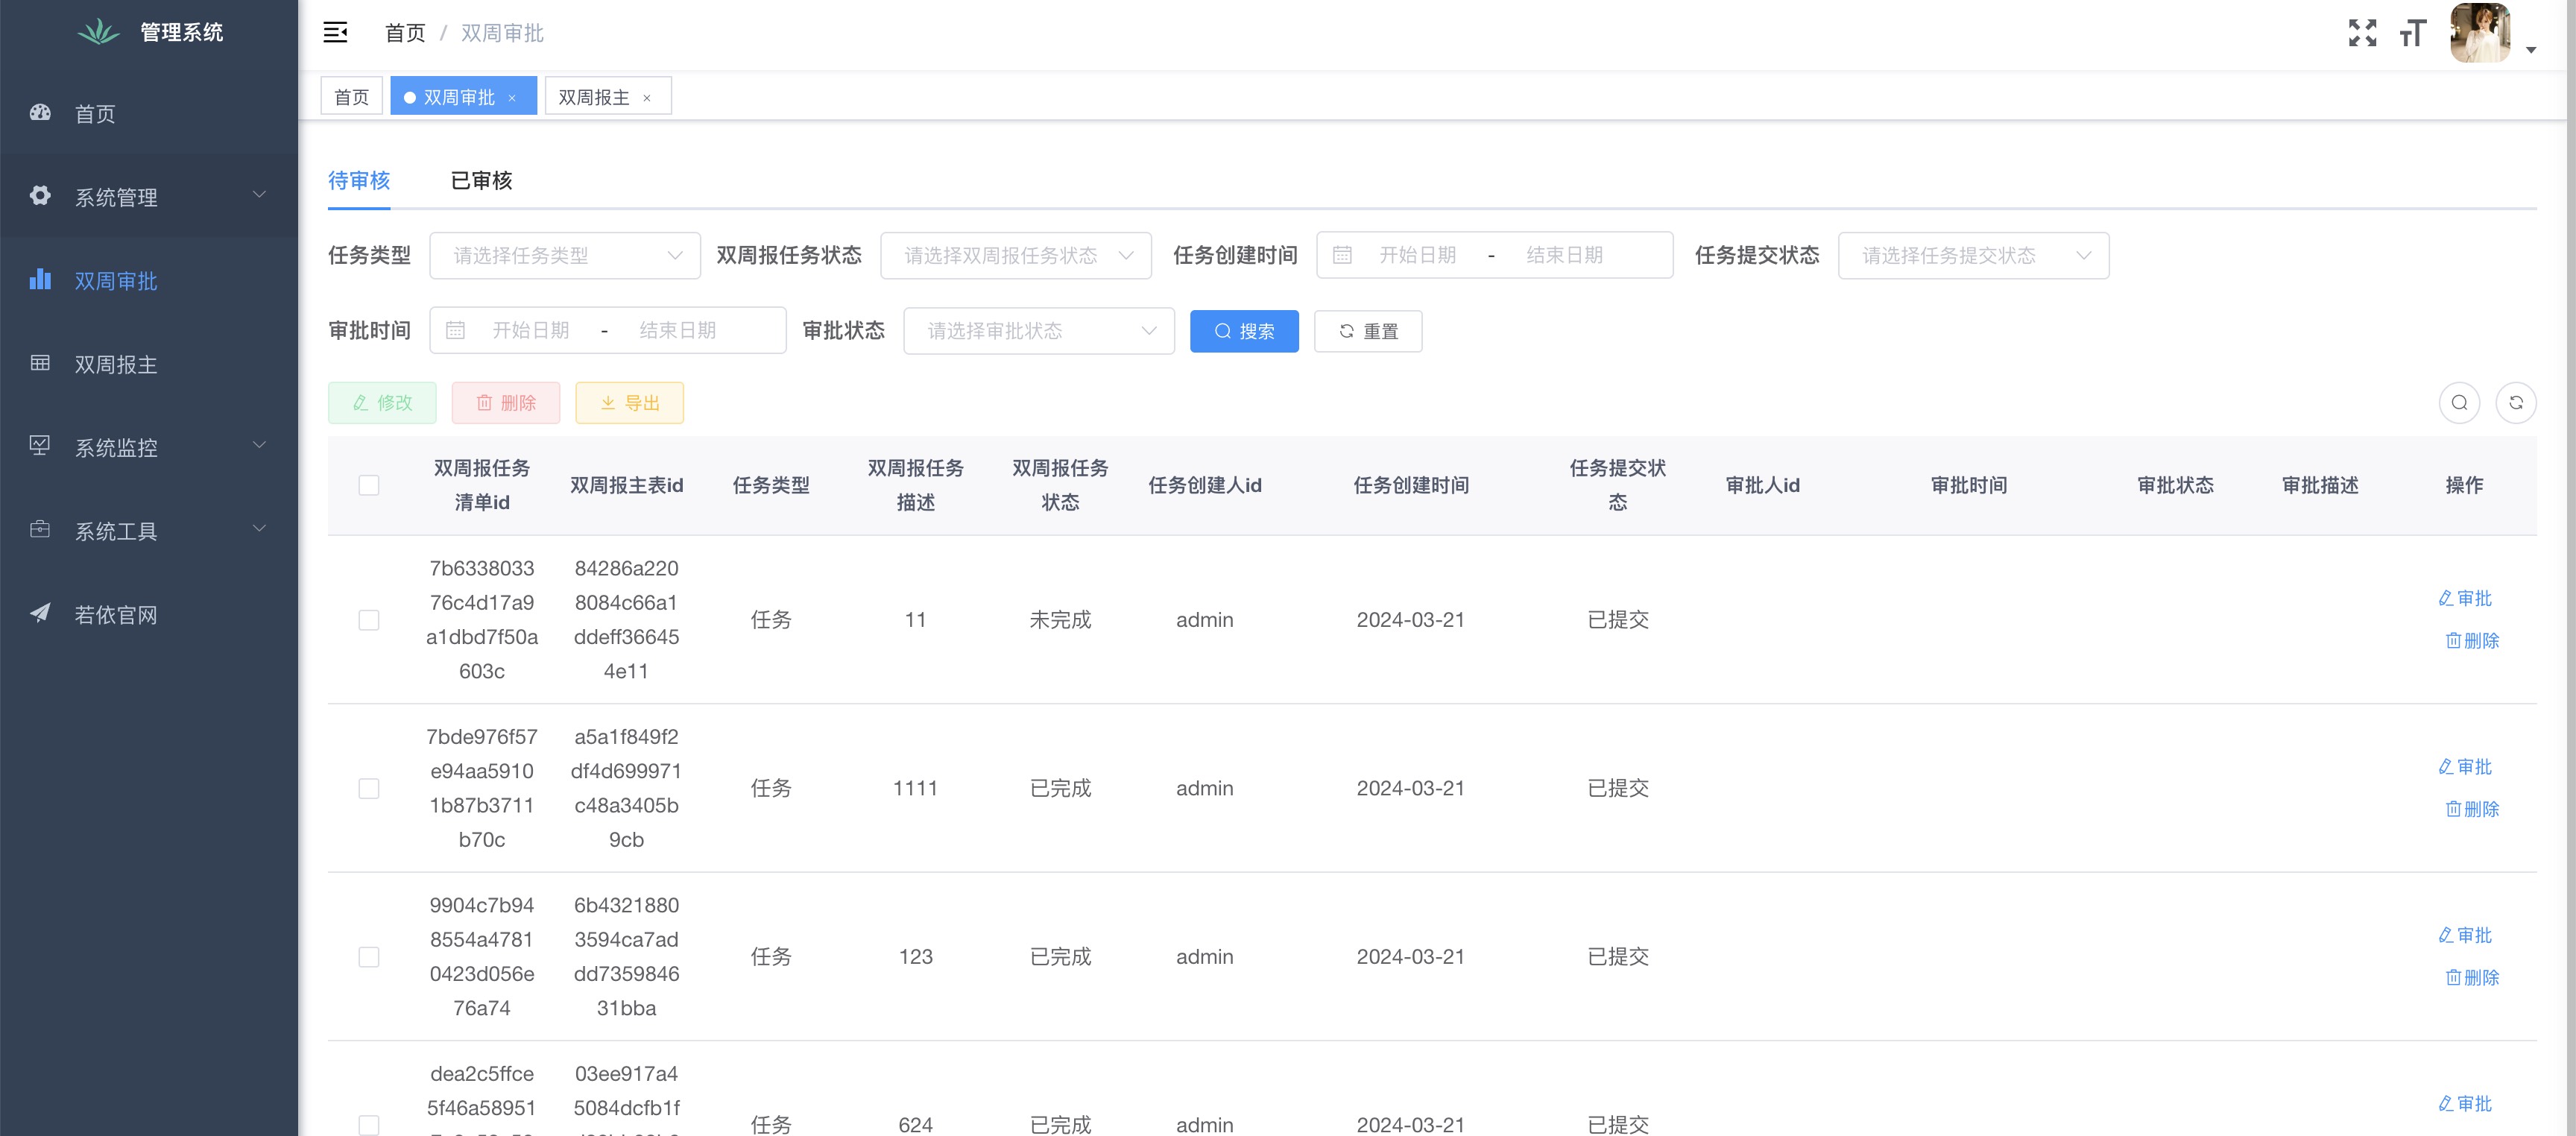Click the table icon for 双周报主
The width and height of the screenshot is (2576, 1136).
pyautogui.click(x=40, y=363)
